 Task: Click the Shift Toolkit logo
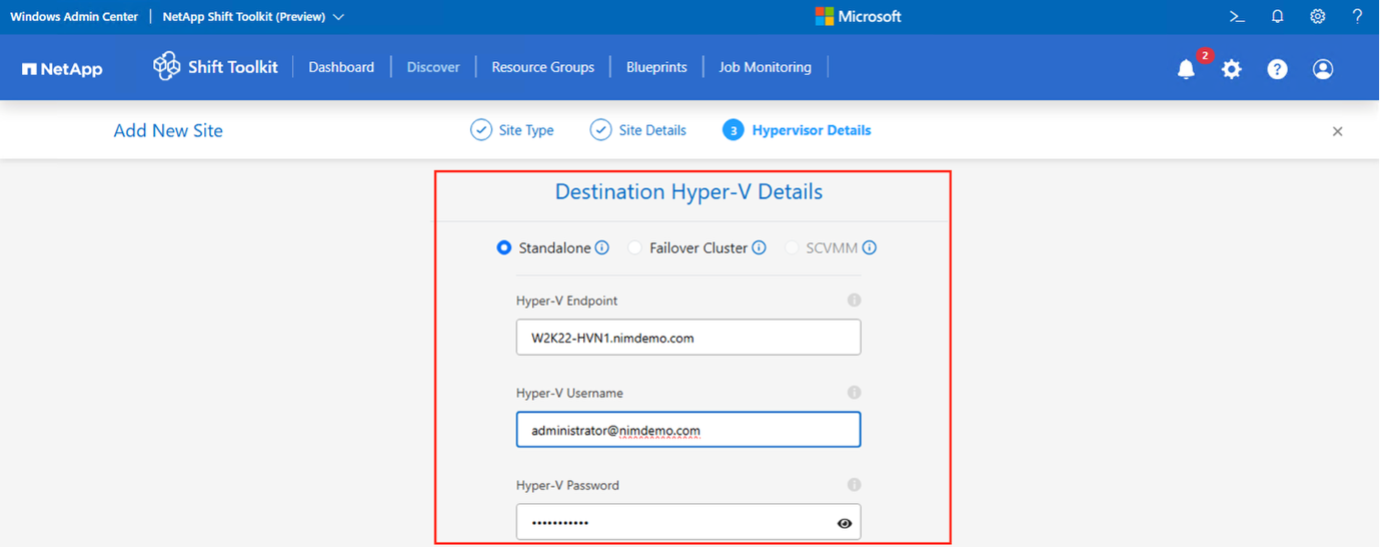coord(215,67)
